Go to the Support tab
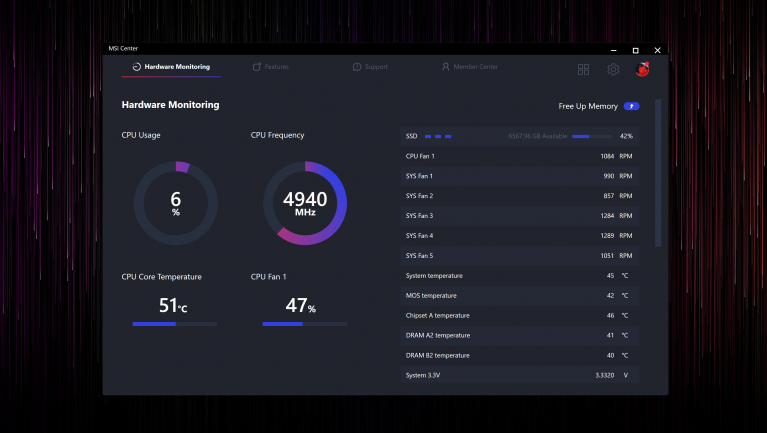767x433 pixels. tap(370, 67)
